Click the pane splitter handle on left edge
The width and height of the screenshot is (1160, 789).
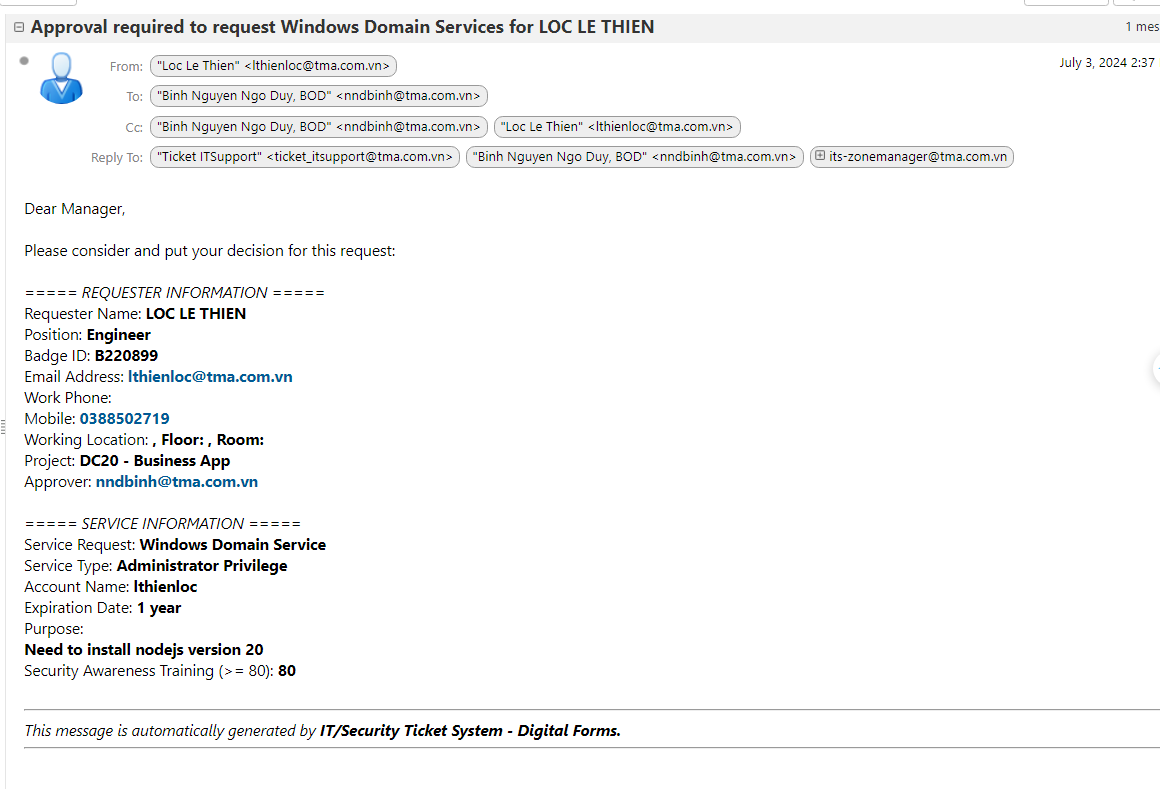(3, 431)
